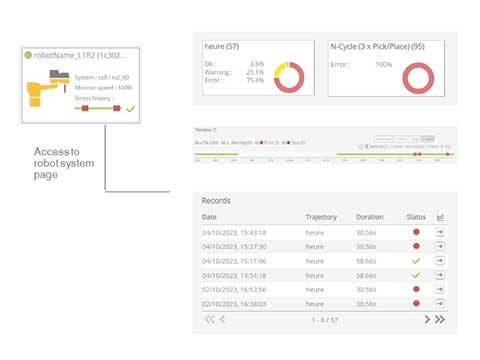Click last red event marker on timeline
480x360 pixels.
(x=448, y=154)
